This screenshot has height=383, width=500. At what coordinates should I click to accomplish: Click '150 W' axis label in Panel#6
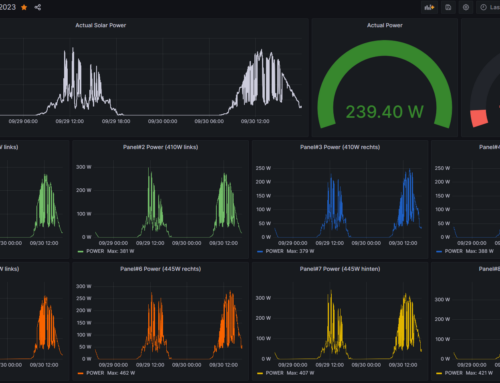pyautogui.click(x=84, y=323)
